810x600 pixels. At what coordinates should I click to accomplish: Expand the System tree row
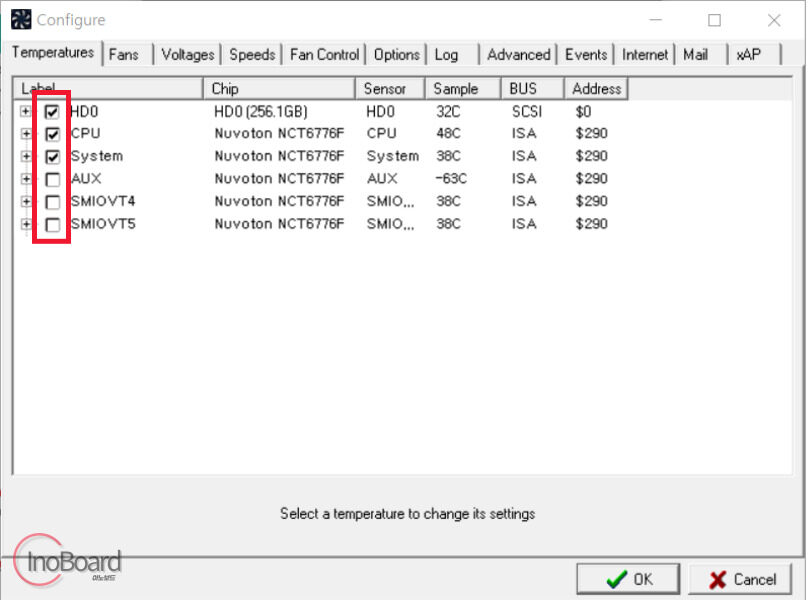(x=25, y=156)
